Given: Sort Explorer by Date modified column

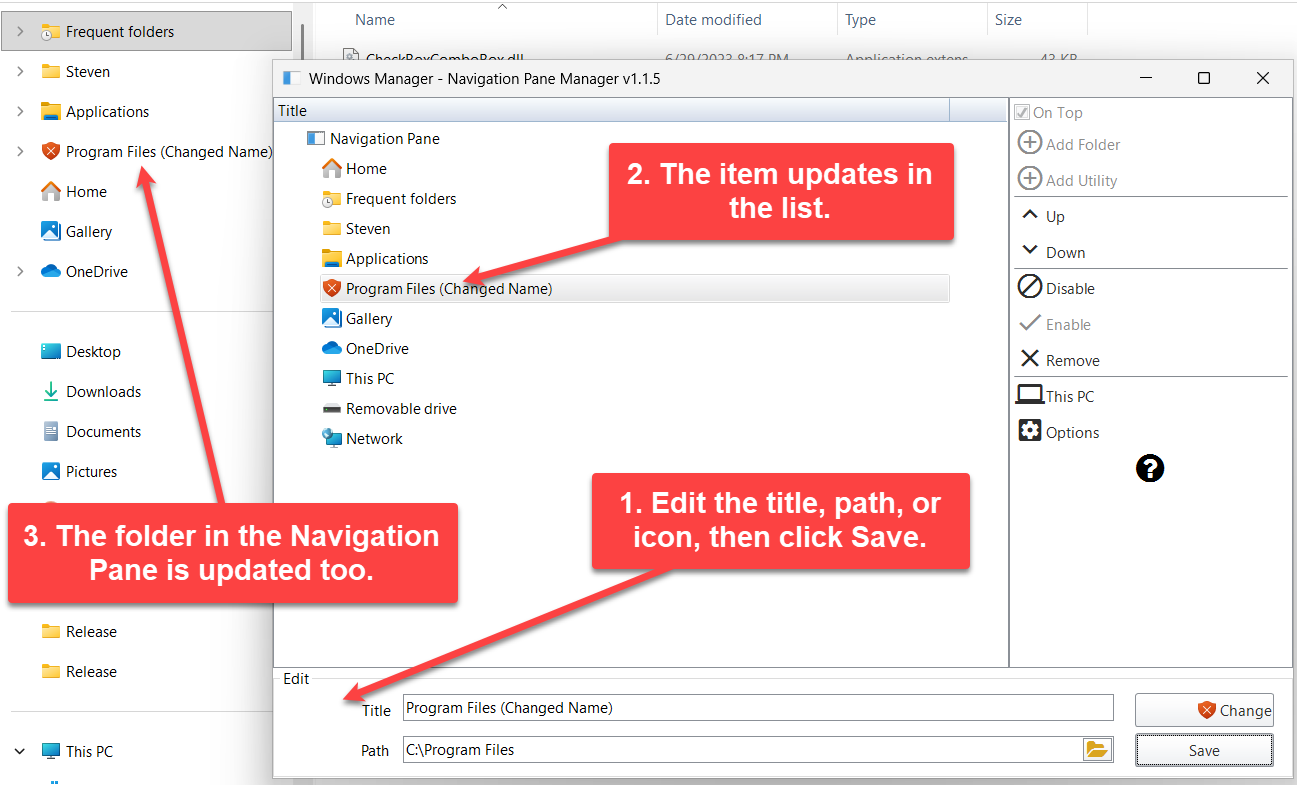Looking at the screenshot, I should click(x=713, y=19).
